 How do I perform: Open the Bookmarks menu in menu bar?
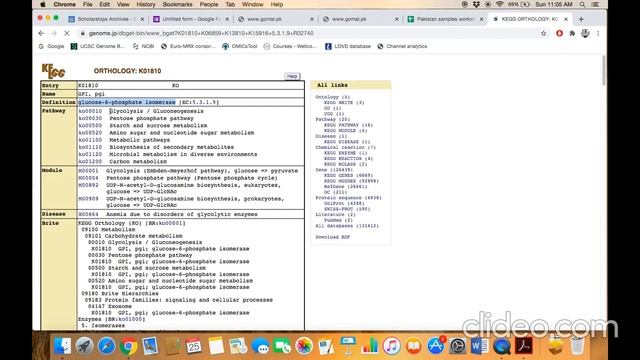tap(177, 4)
